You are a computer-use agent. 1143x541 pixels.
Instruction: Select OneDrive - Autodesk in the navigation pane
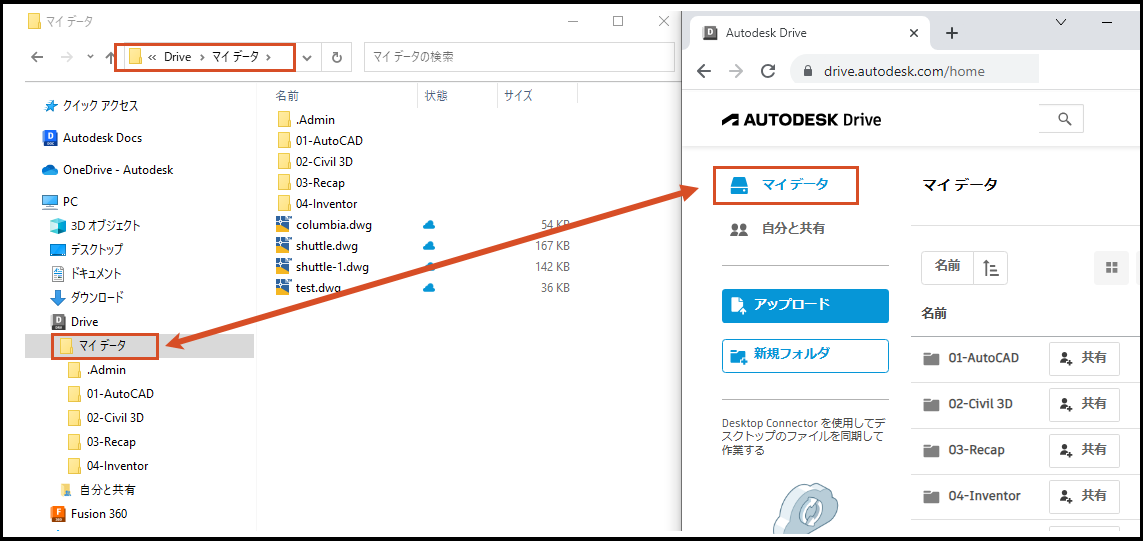[108, 170]
